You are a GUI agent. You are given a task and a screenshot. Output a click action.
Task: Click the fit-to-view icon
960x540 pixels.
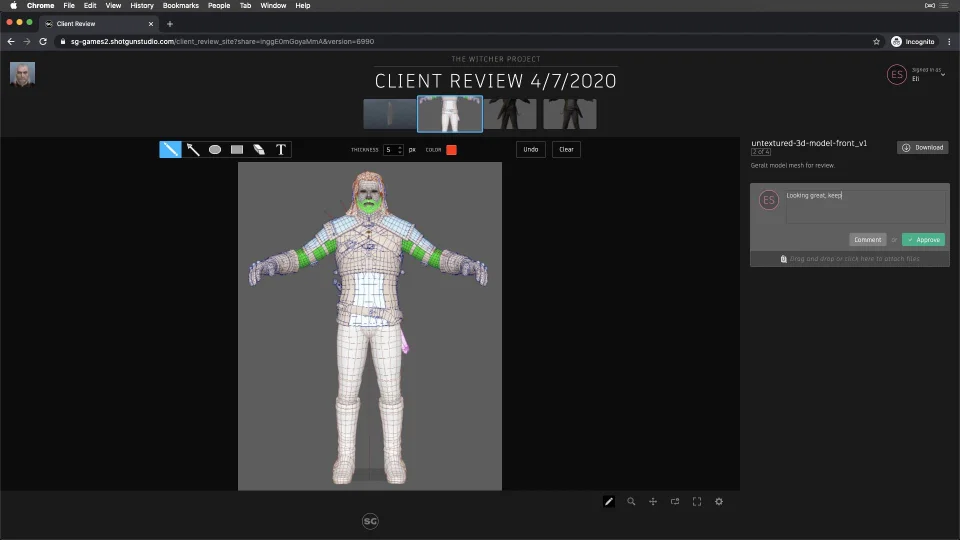point(675,501)
